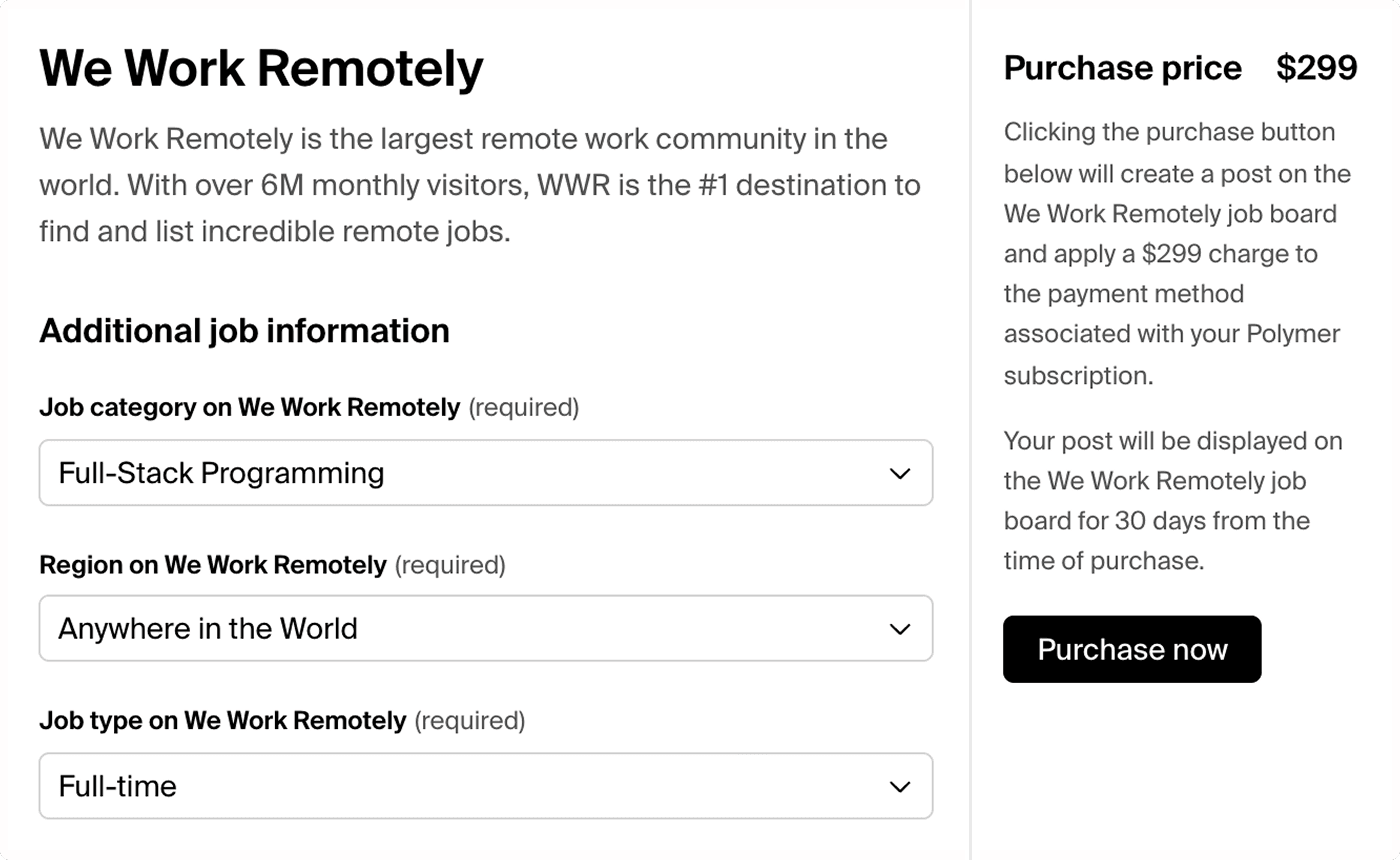Click the chevron arrow in Job category field

[x=900, y=473]
